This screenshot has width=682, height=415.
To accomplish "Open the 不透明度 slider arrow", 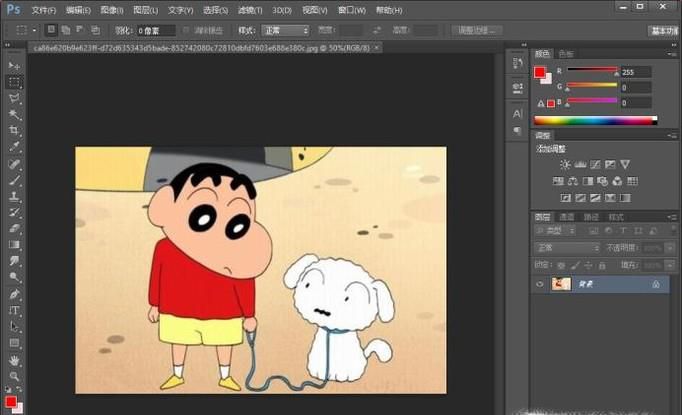I will [x=670, y=248].
